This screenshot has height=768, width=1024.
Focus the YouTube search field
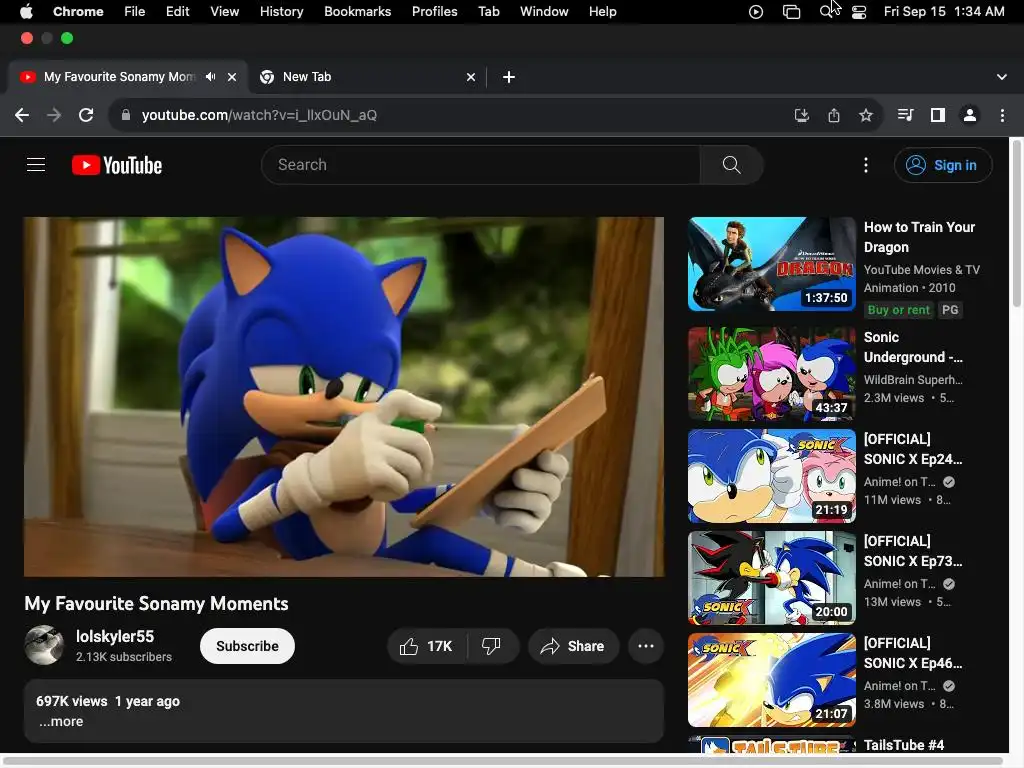tap(481, 165)
